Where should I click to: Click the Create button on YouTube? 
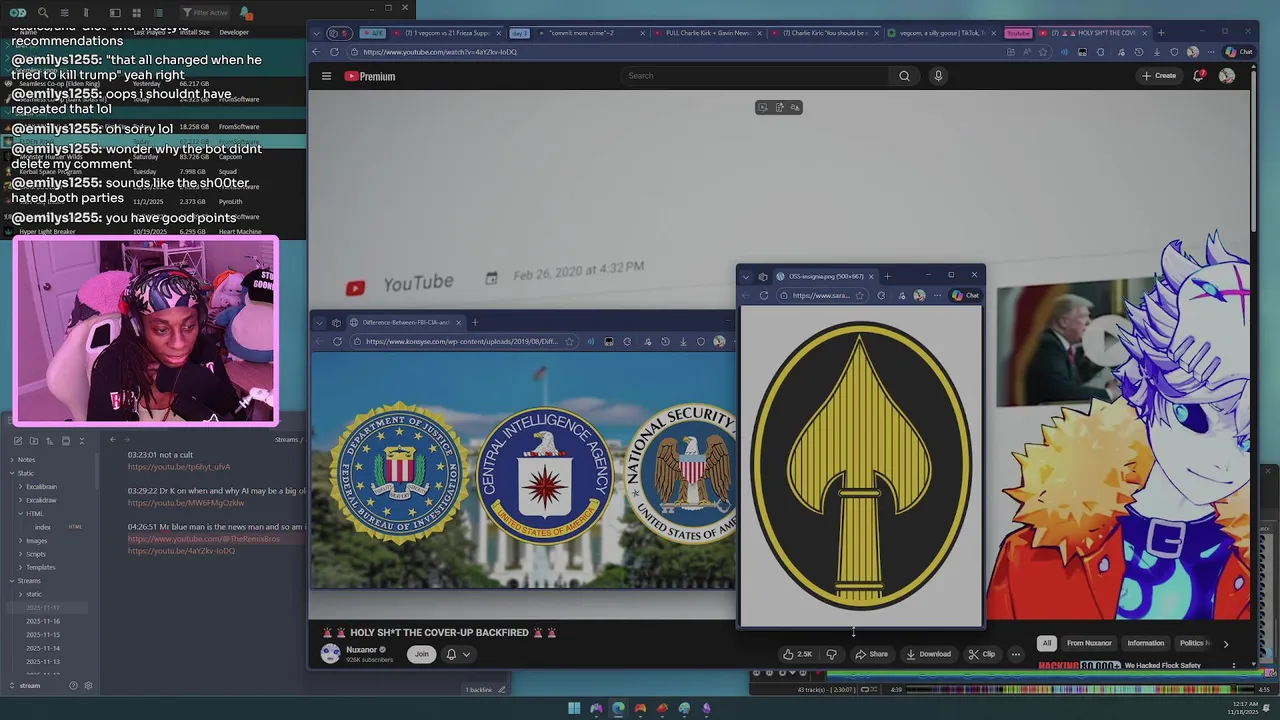[x=1159, y=76]
